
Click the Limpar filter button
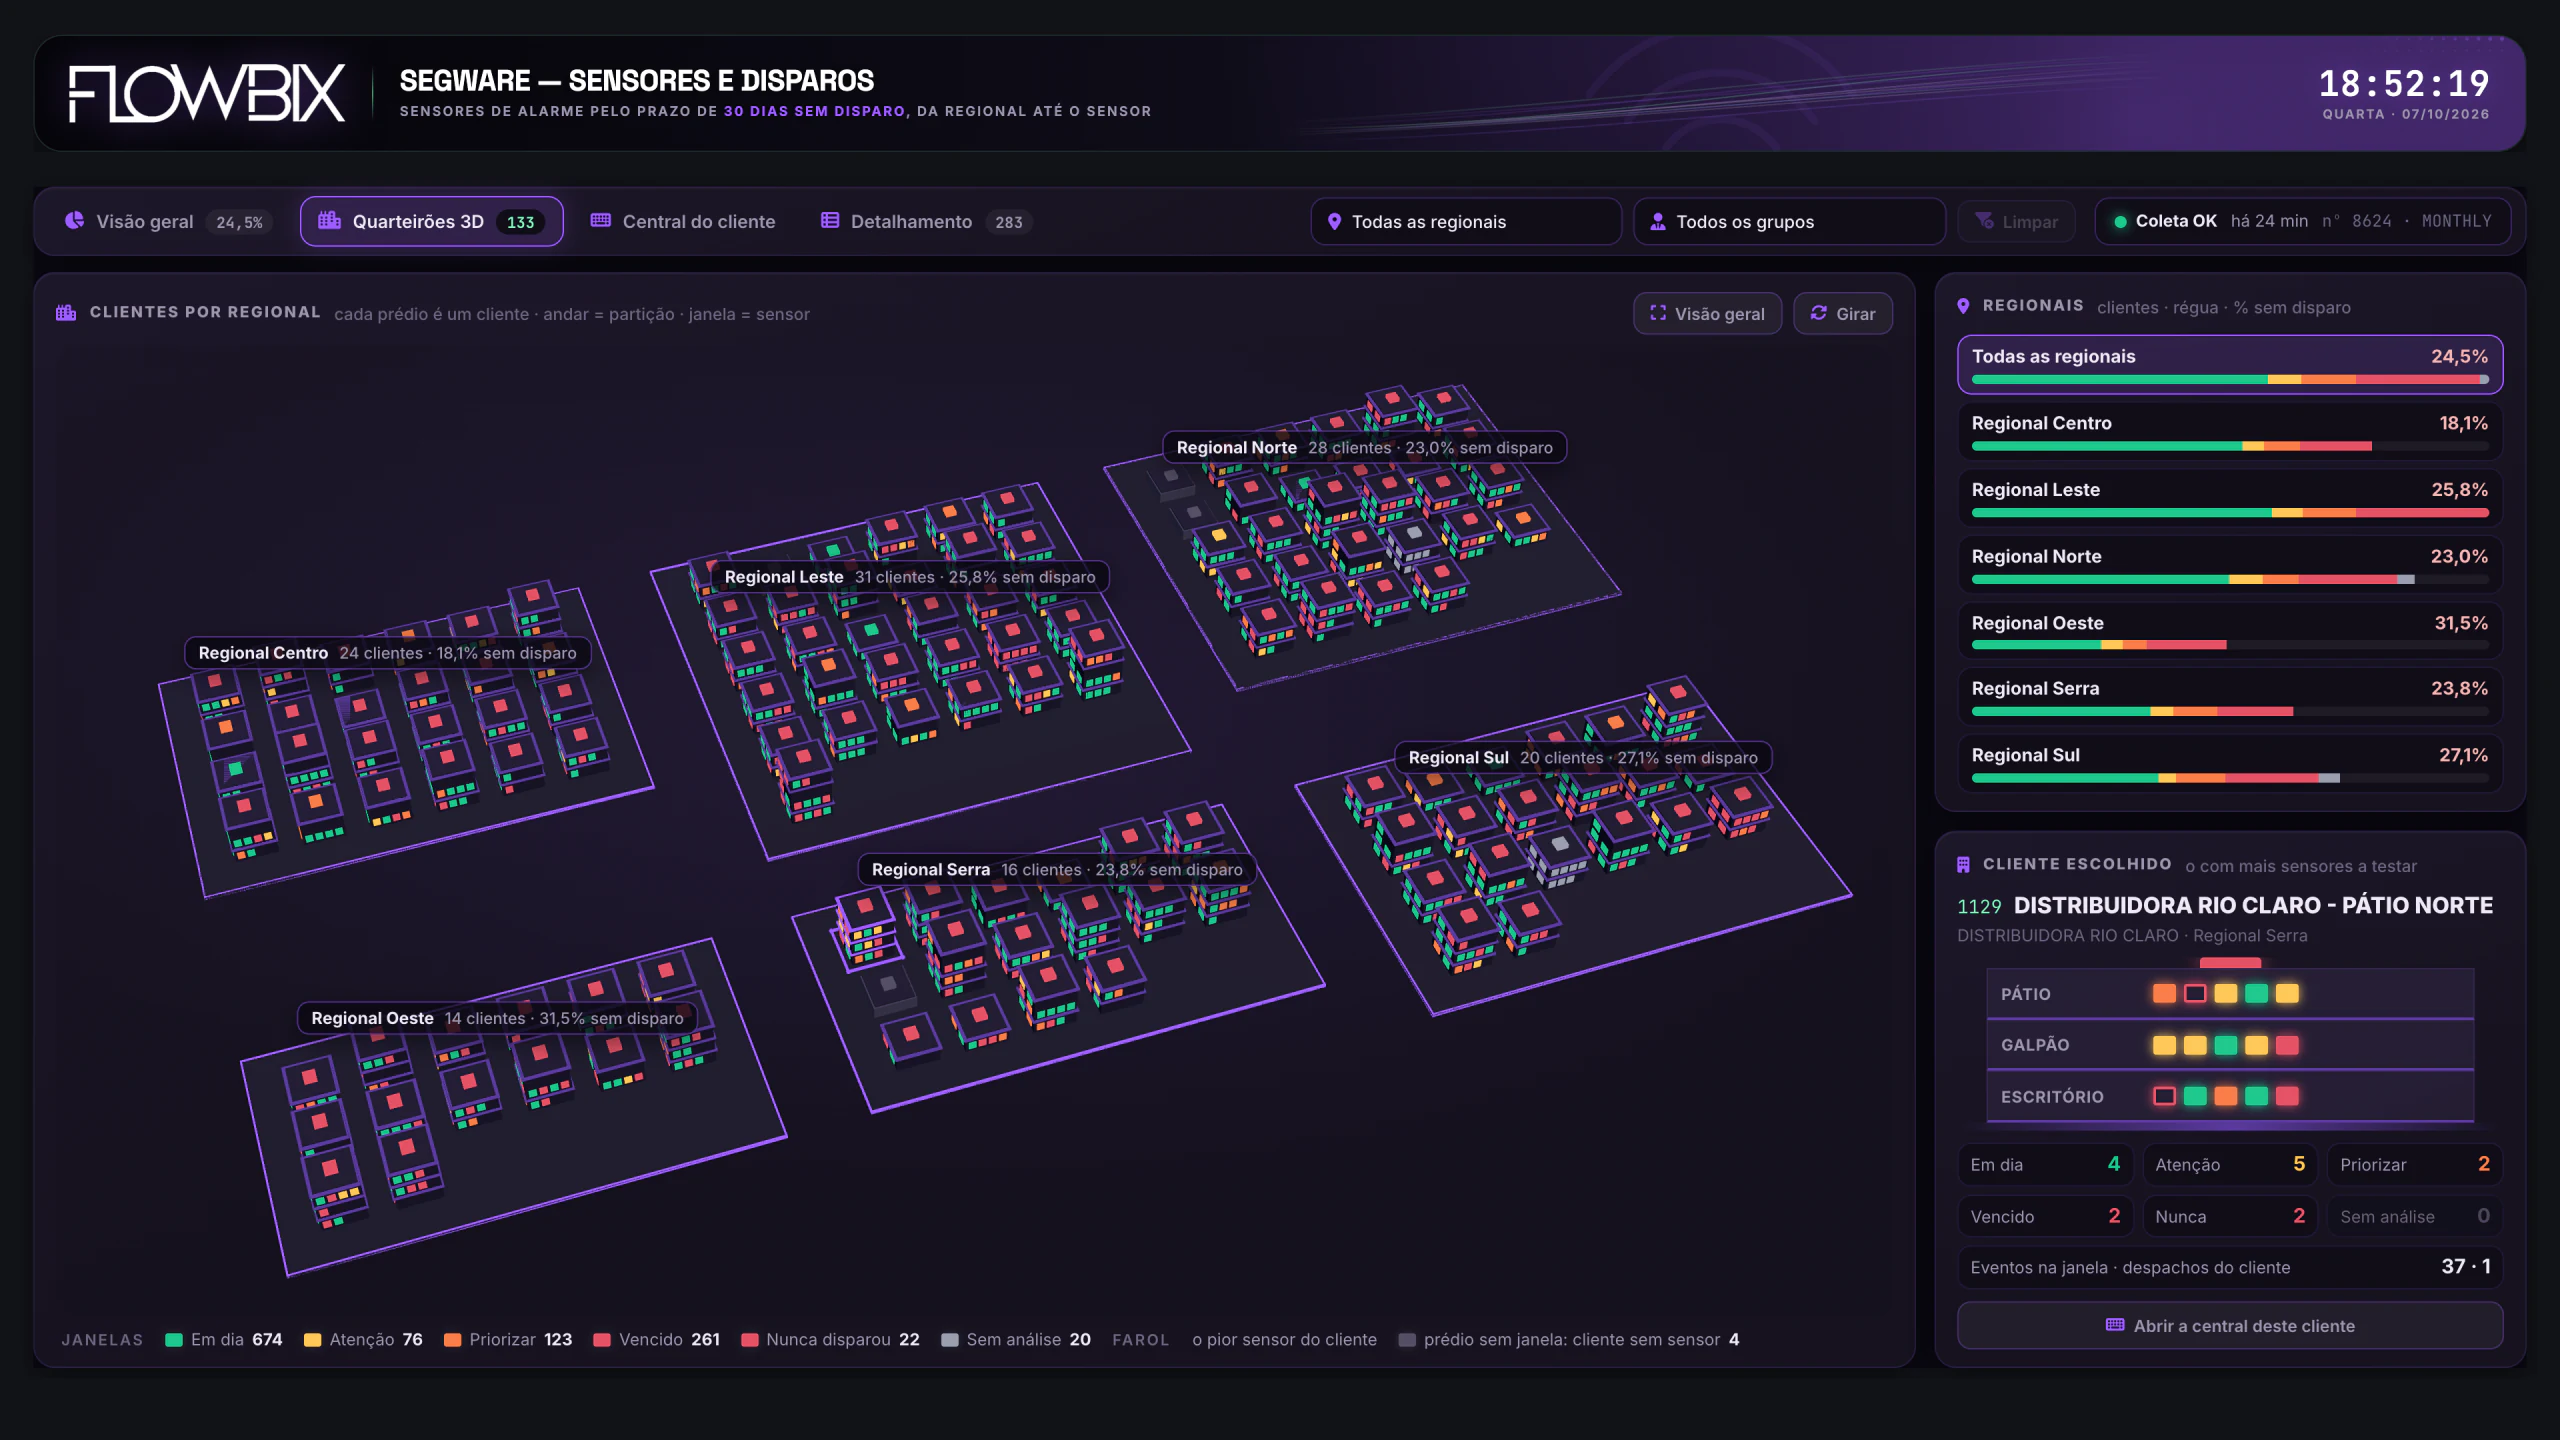click(2016, 221)
